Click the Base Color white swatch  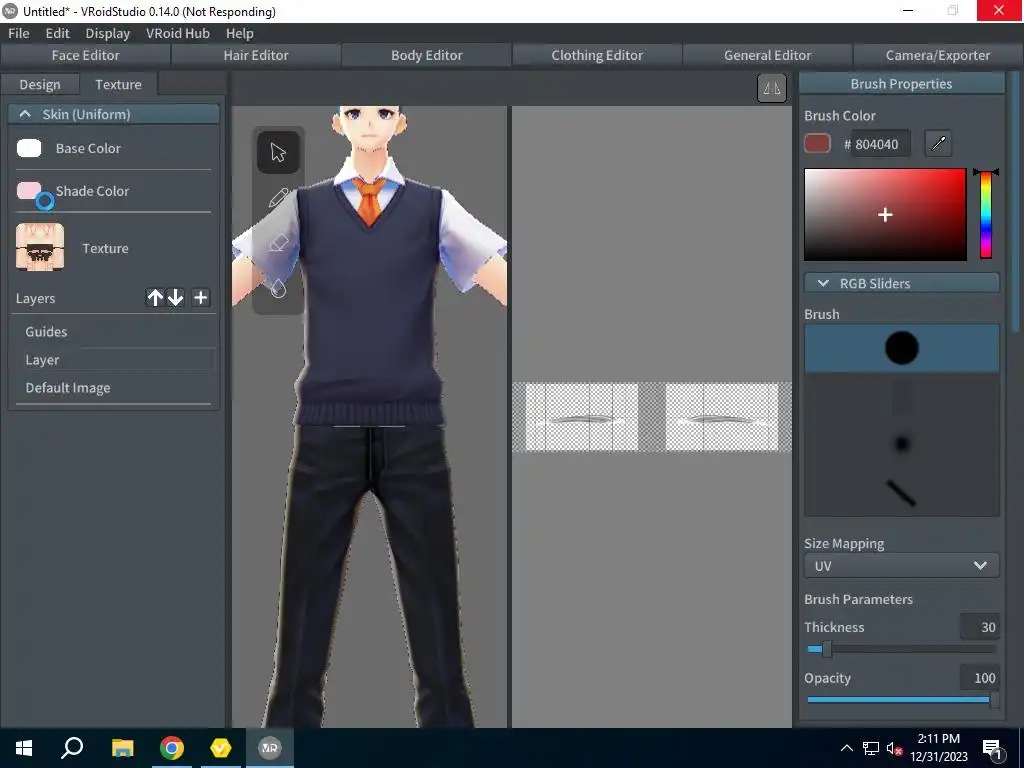click(x=29, y=148)
